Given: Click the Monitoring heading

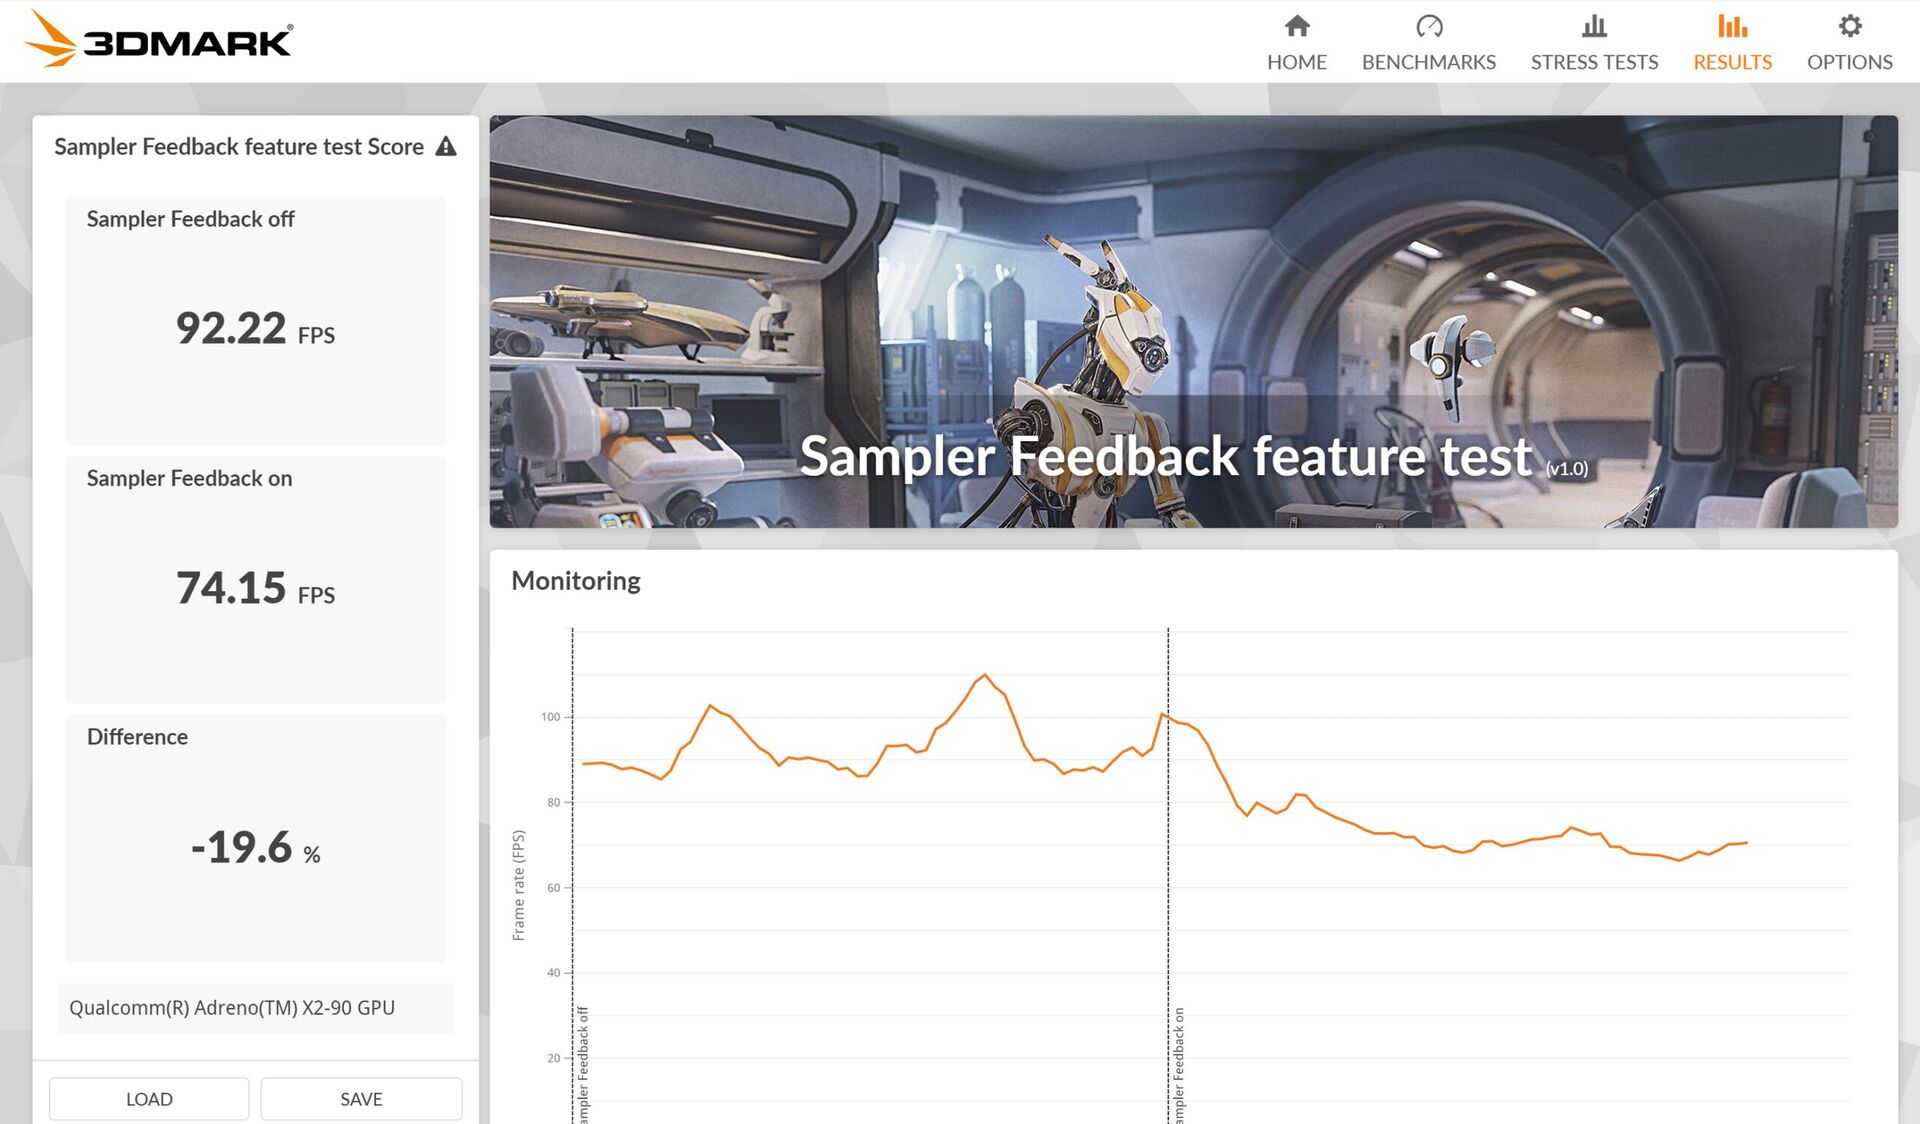Looking at the screenshot, I should (x=576, y=581).
